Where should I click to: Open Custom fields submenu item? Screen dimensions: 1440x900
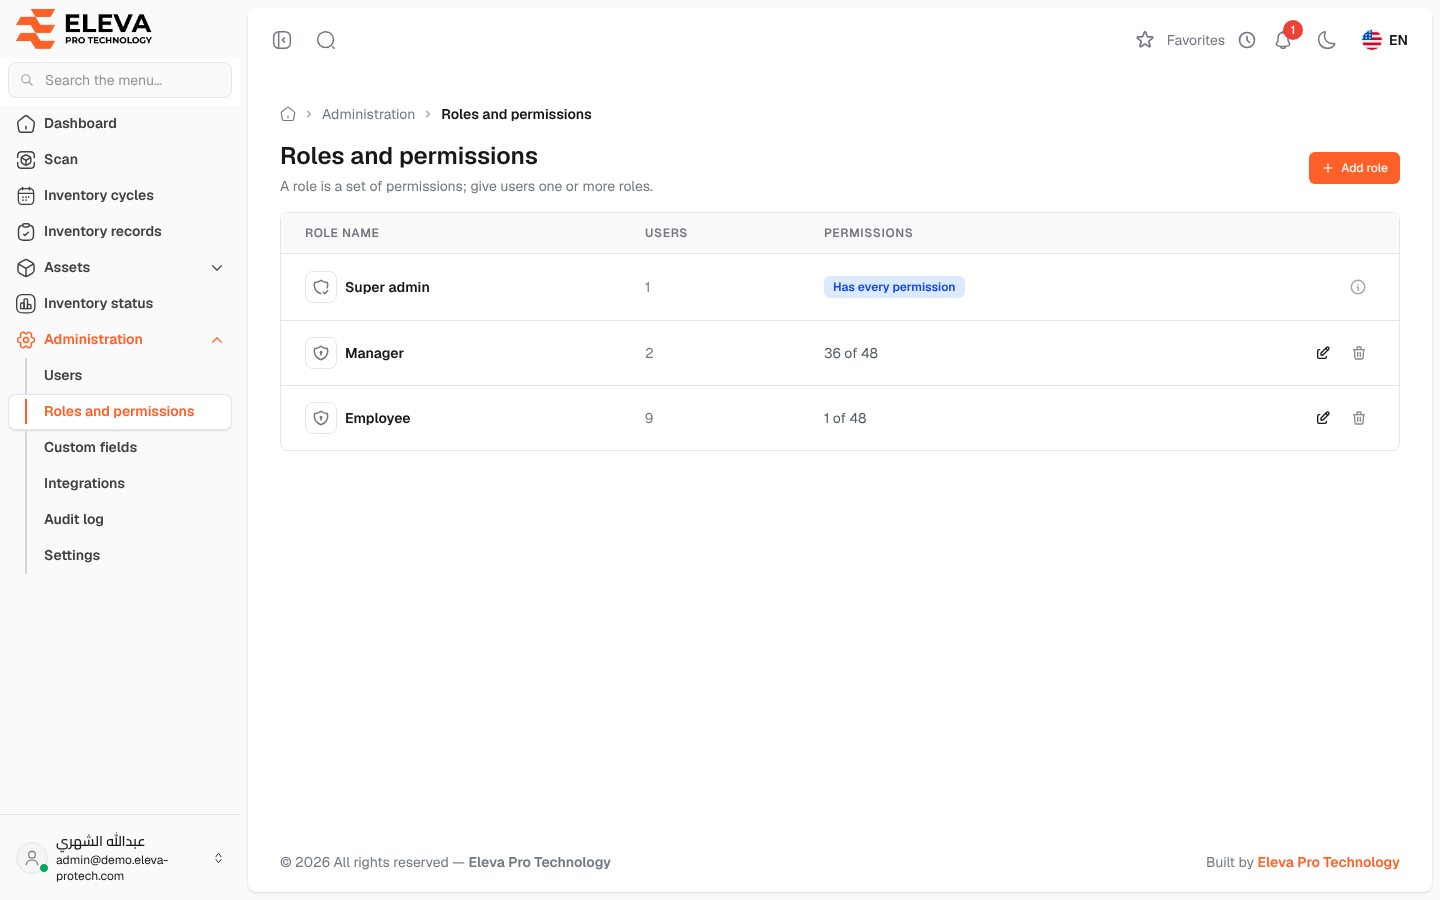(x=90, y=447)
